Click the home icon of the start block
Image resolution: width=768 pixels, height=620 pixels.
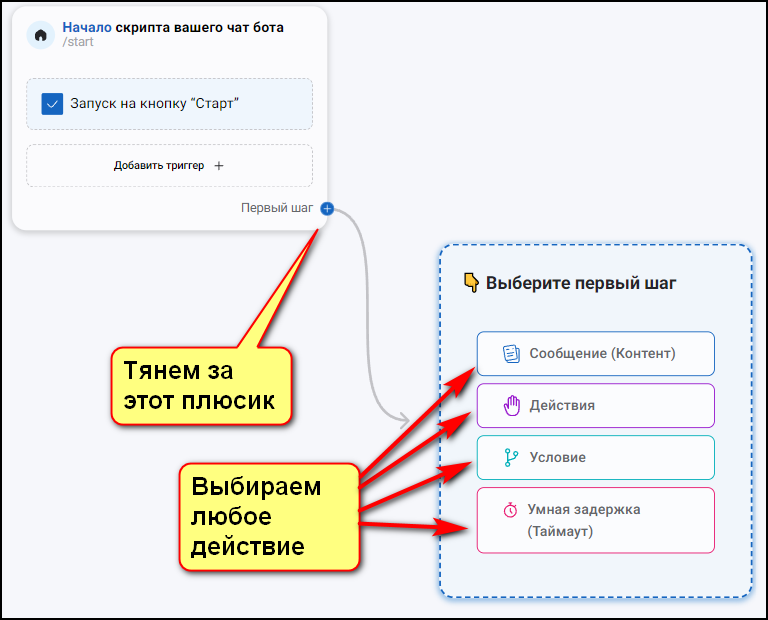click(x=41, y=35)
